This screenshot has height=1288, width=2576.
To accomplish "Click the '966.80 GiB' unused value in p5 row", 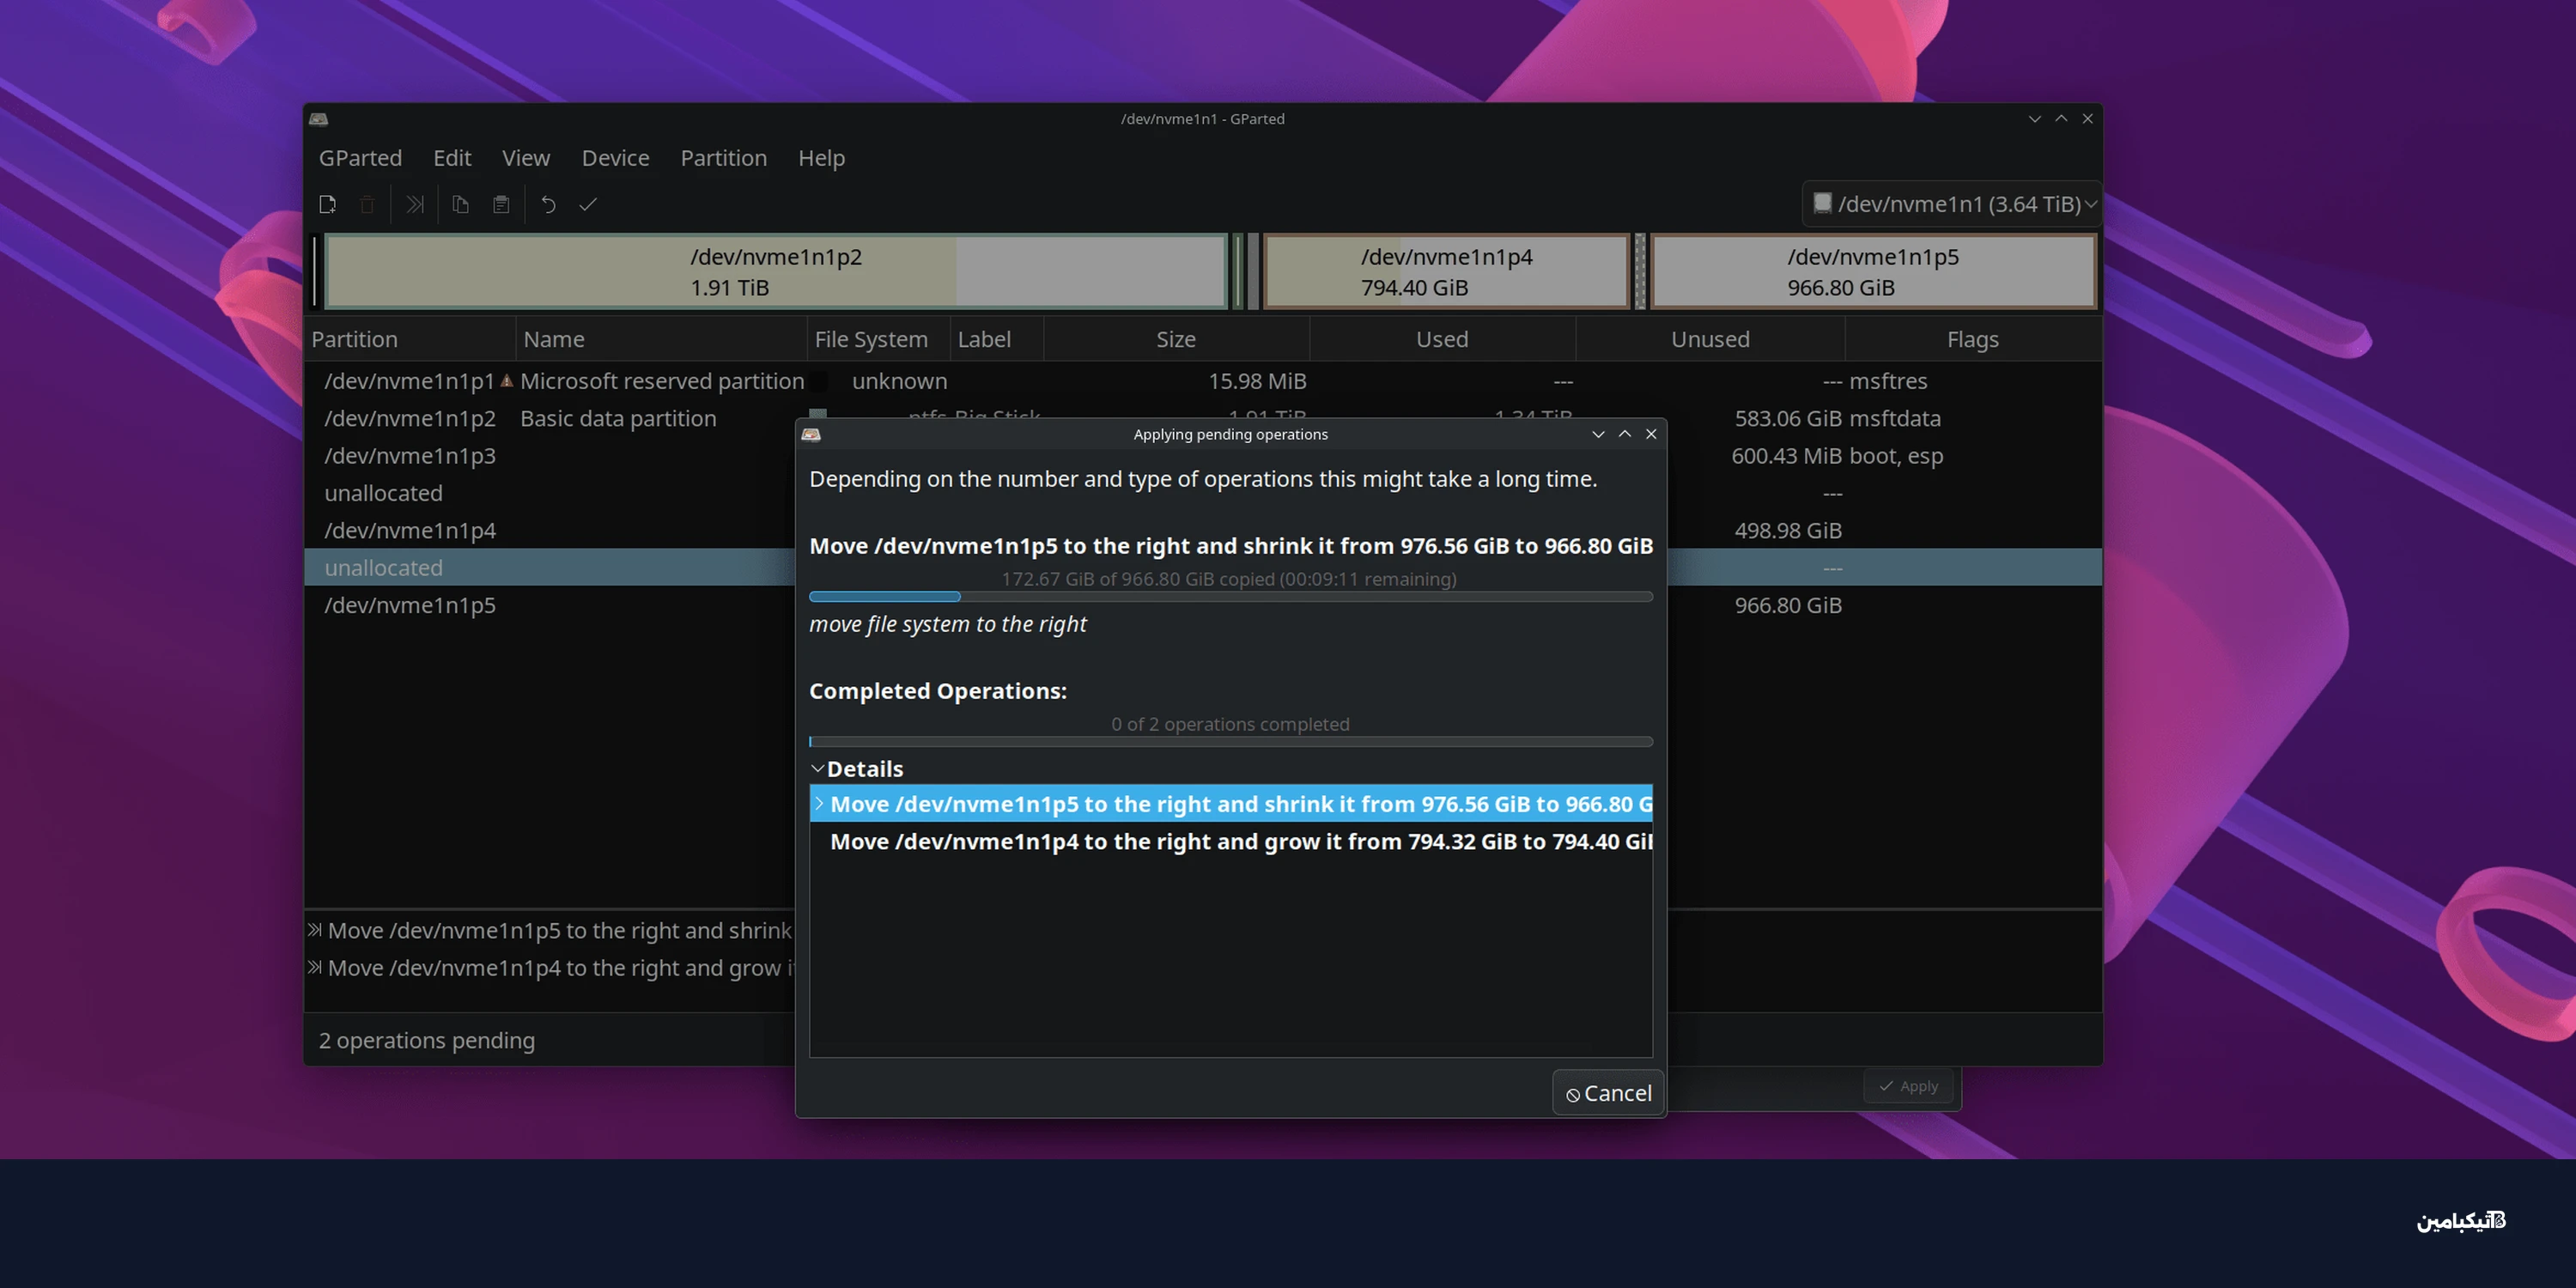I will coord(1788,605).
